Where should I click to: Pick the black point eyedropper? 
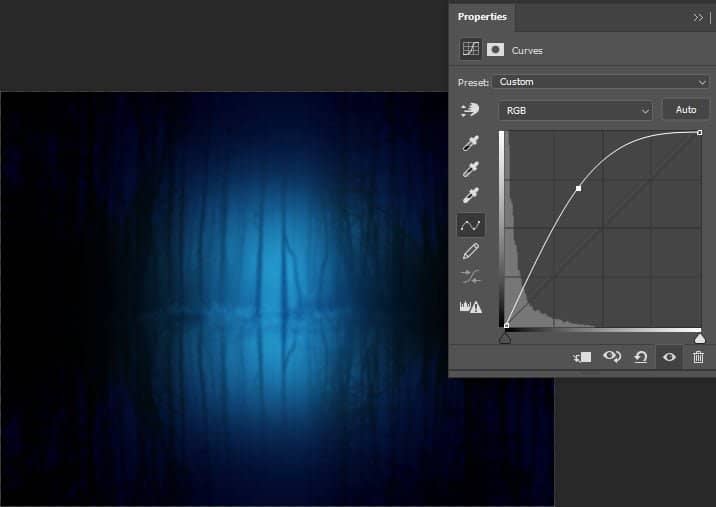pos(470,145)
